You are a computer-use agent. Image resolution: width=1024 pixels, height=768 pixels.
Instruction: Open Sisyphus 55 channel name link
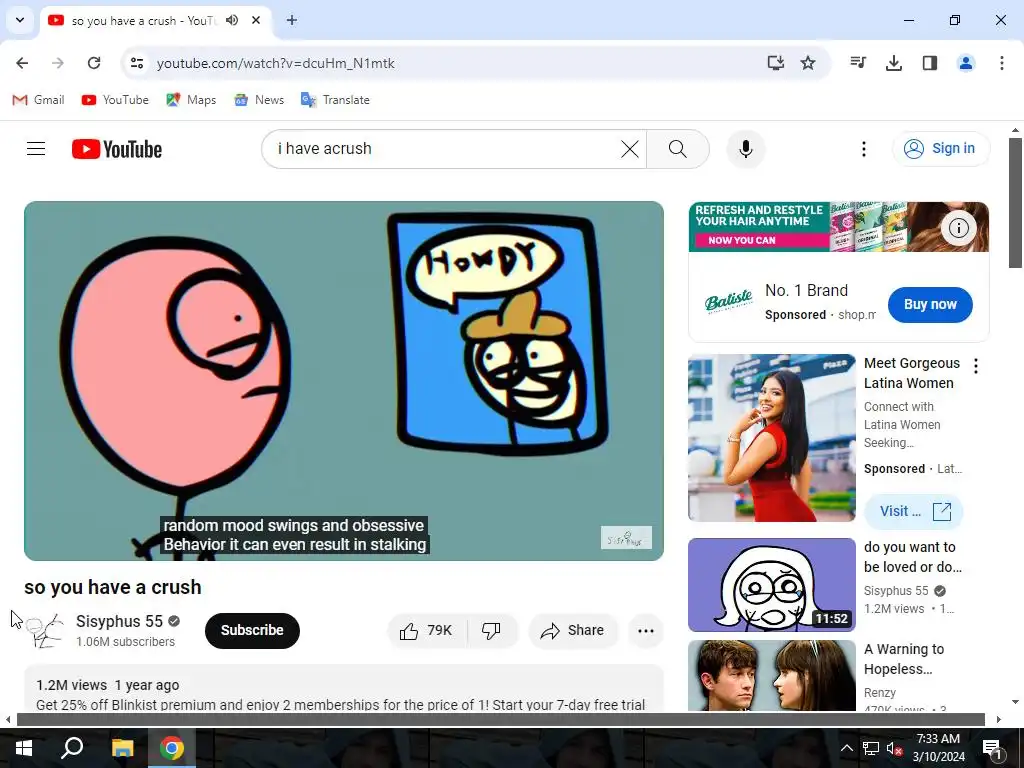(119, 621)
